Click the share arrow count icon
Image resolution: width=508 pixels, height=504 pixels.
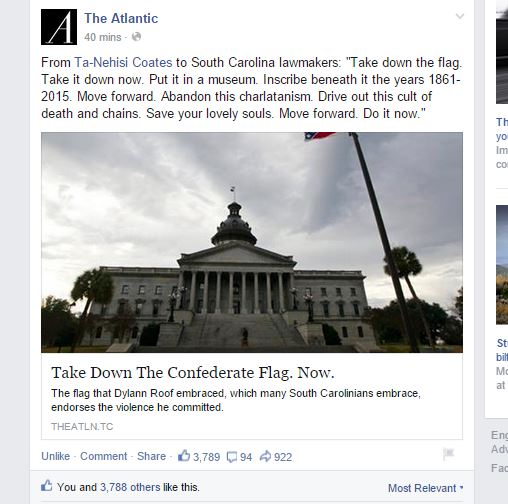click(x=265, y=456)
